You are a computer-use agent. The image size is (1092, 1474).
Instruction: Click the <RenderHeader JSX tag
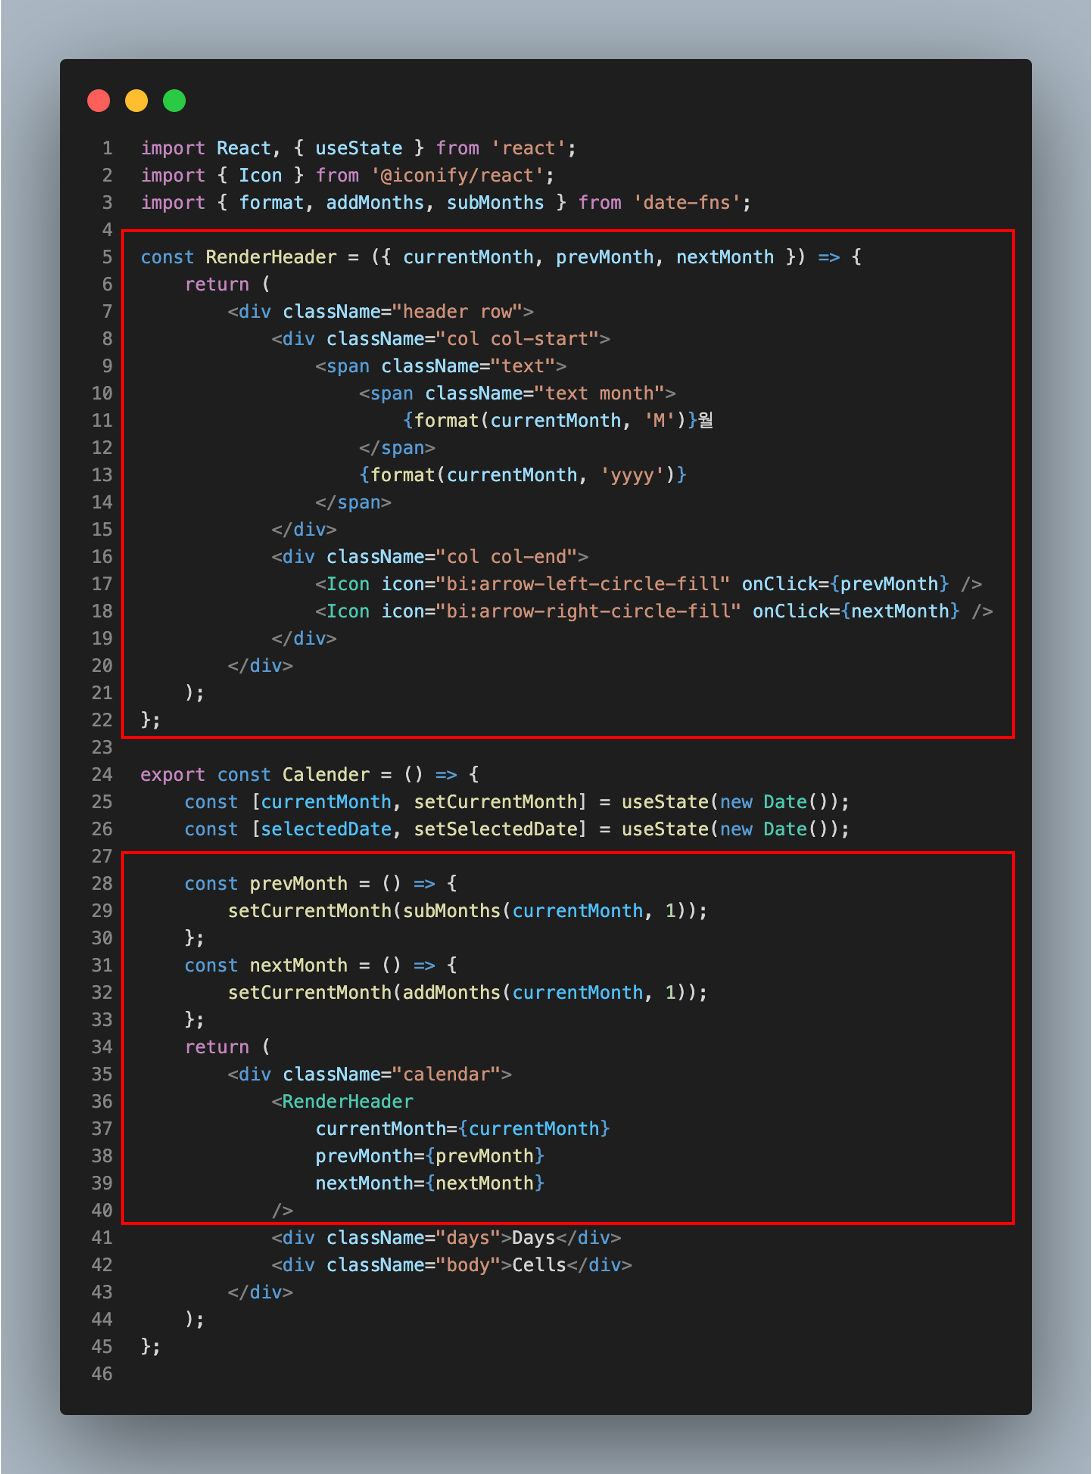(342, 1101)
